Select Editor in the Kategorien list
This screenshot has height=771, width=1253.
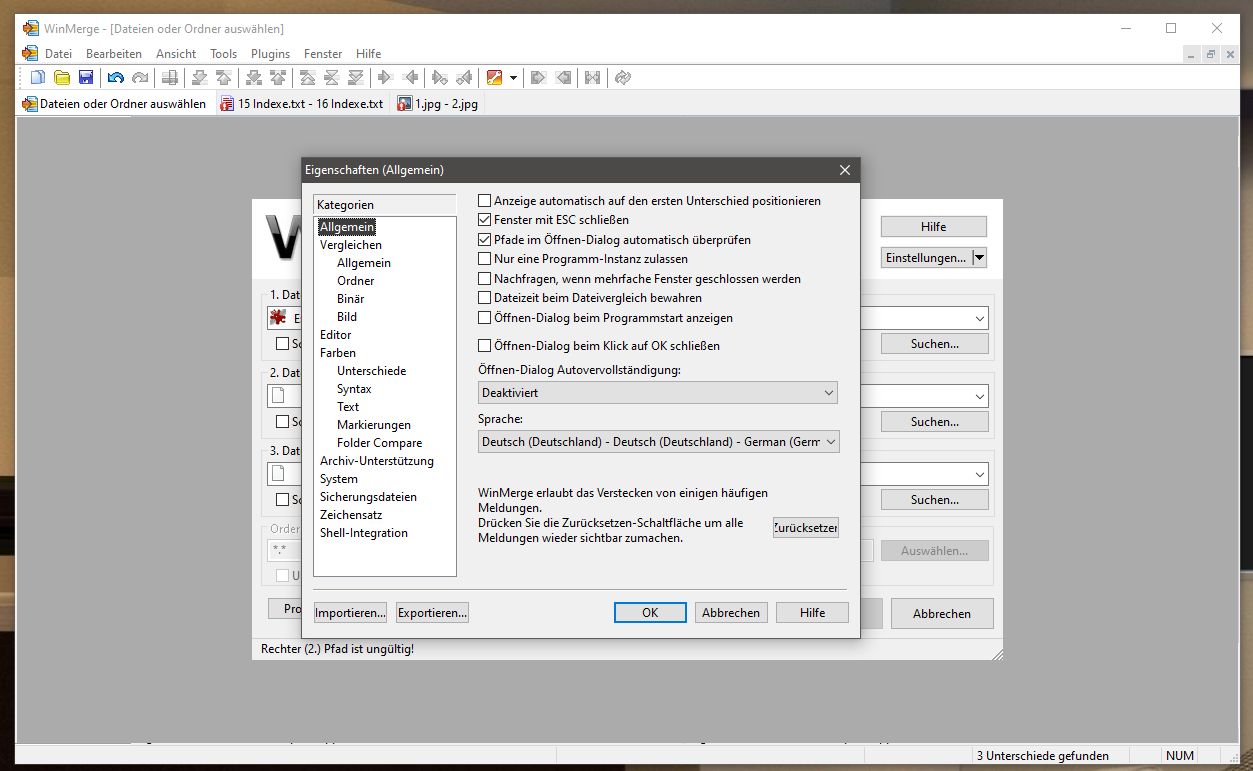coord(336,335)
